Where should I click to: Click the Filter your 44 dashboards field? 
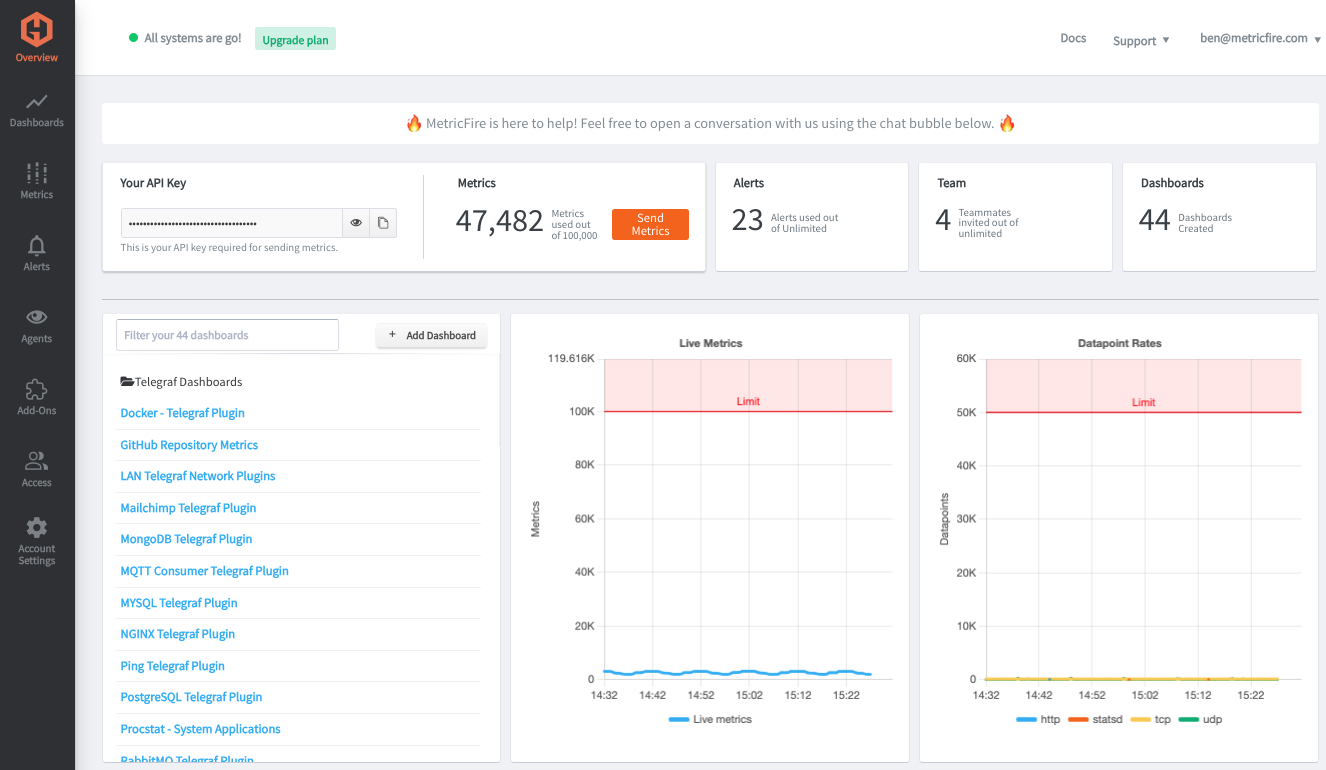(x=227, y=335)
